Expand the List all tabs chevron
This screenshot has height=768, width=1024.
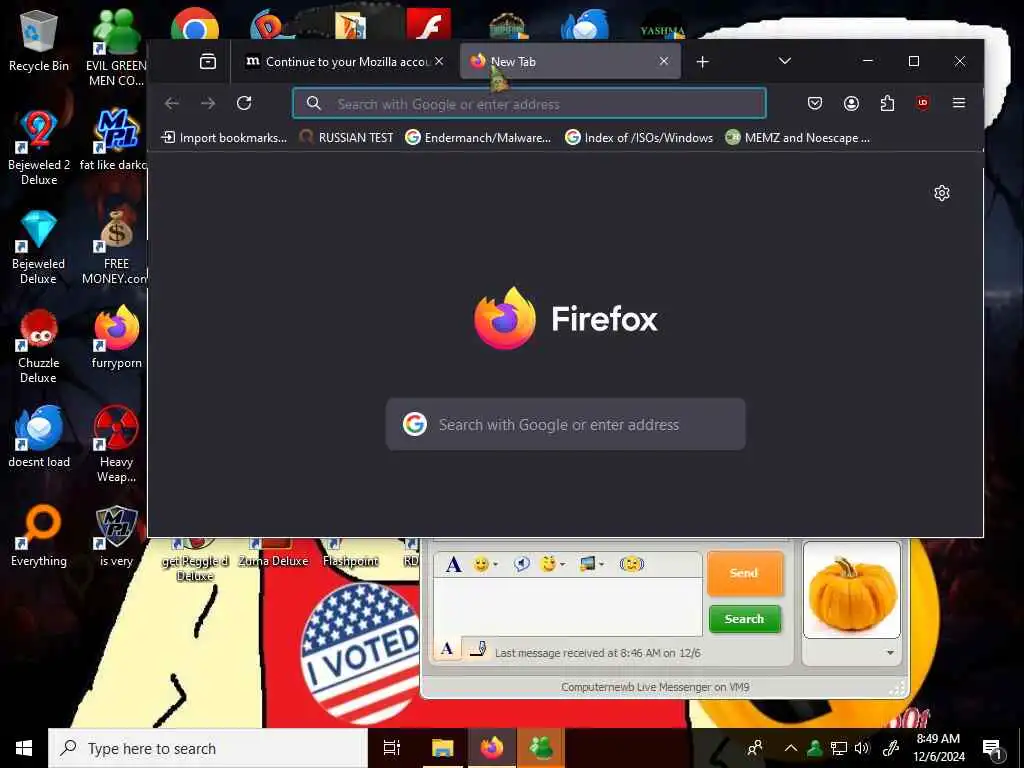click(x=785, y=61)
